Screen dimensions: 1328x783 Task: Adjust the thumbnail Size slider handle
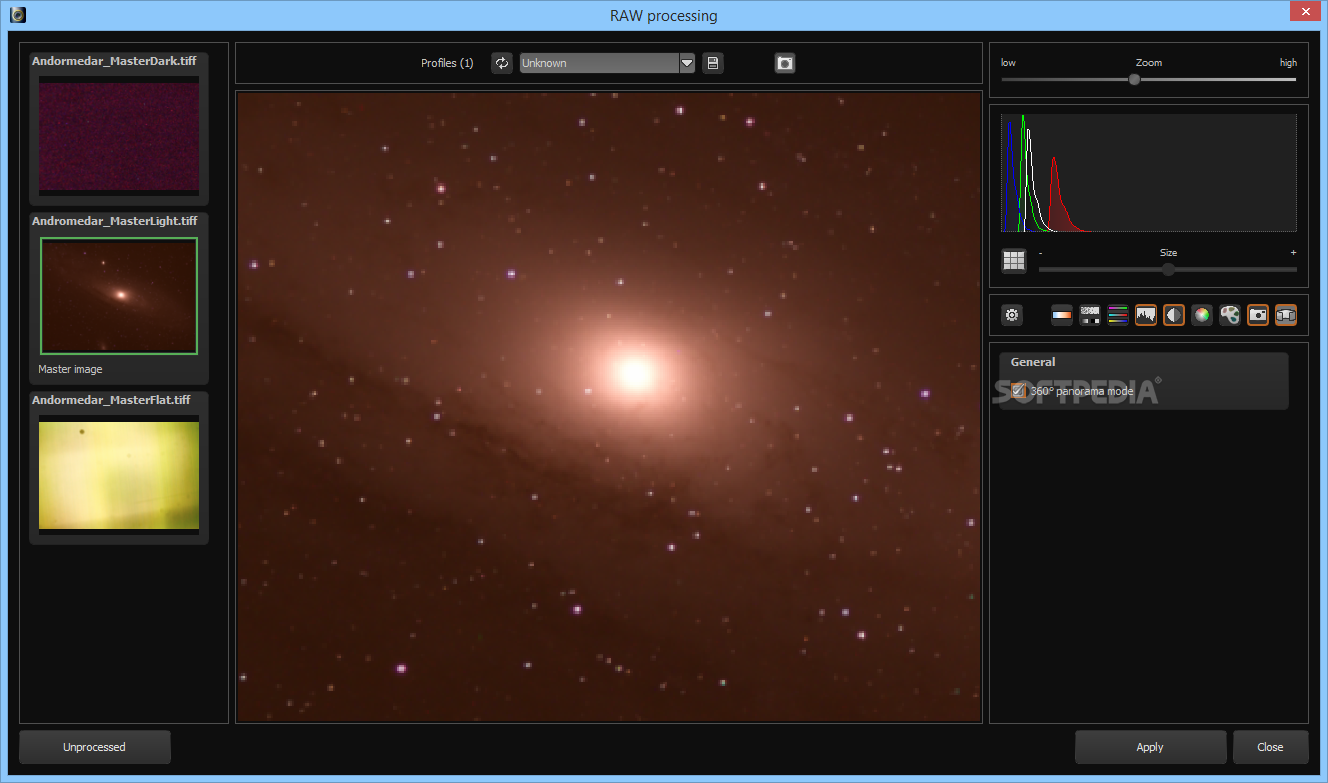click(x=1168, y=269)
